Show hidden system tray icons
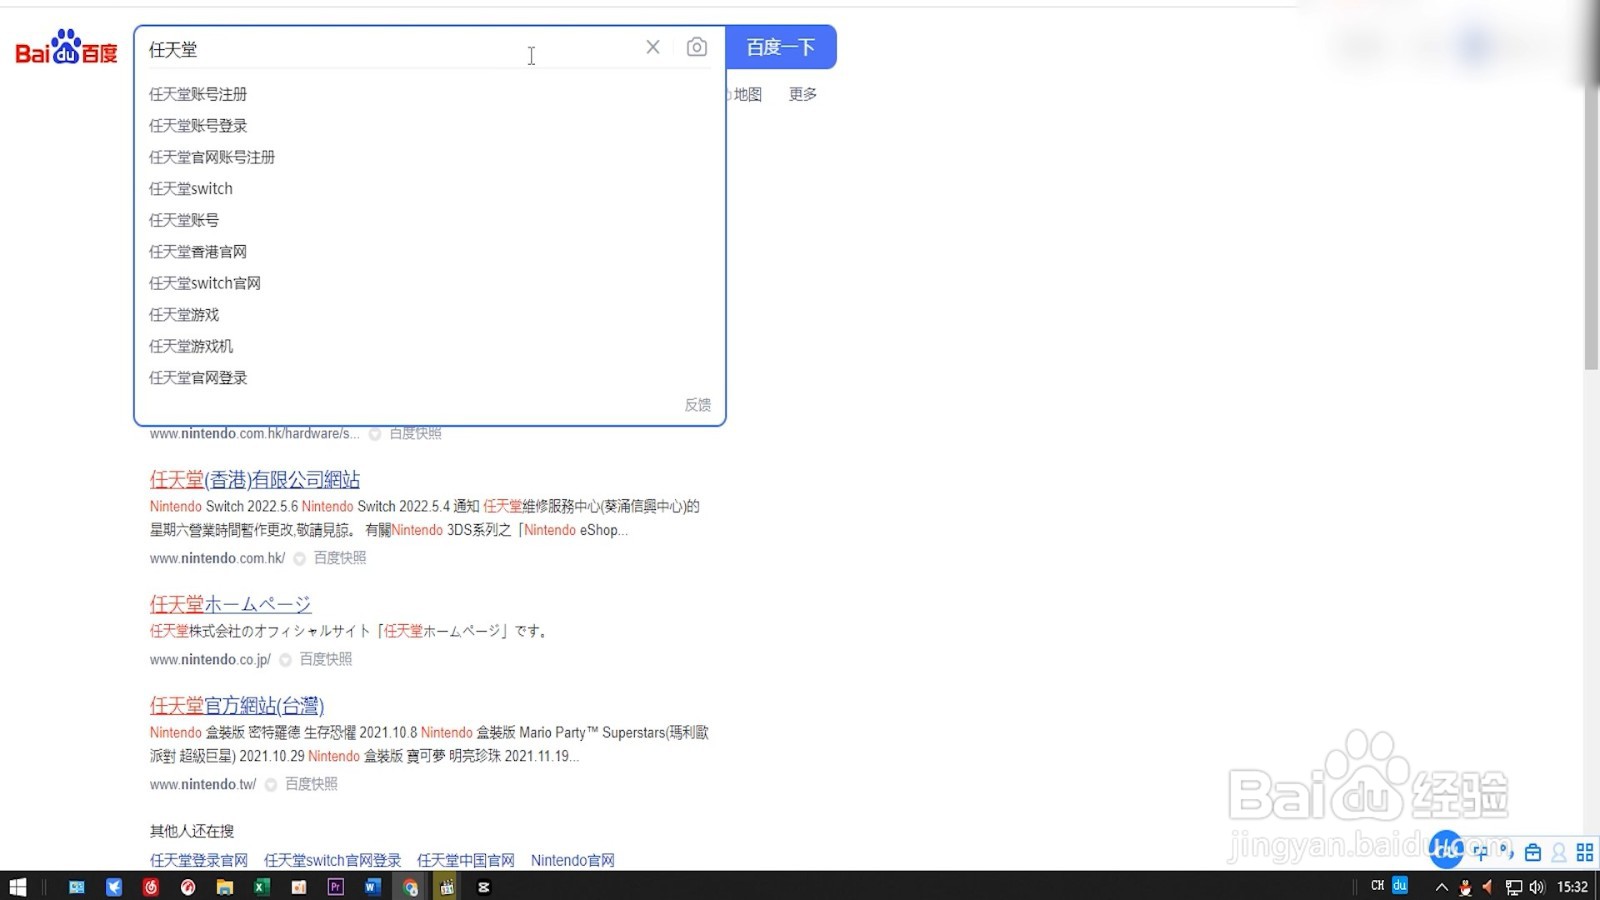Image resolution: width=1600 pixels, height=900 pixels. click(x=1442, y=887)
